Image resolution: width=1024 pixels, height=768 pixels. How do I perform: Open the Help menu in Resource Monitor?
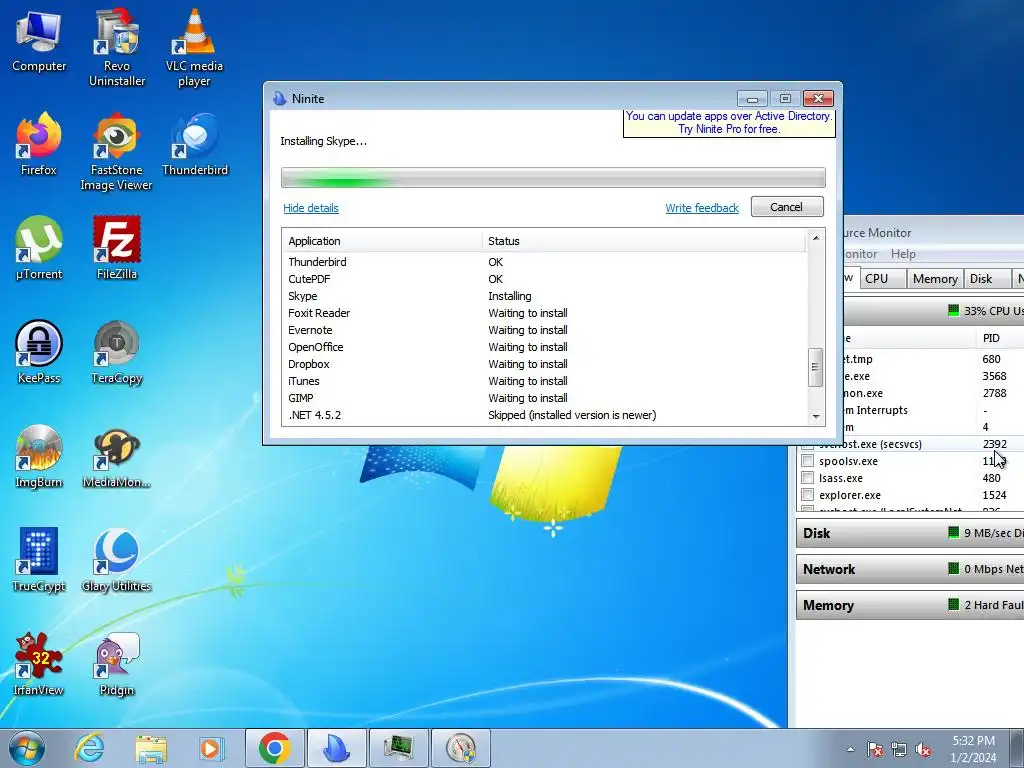903,254
